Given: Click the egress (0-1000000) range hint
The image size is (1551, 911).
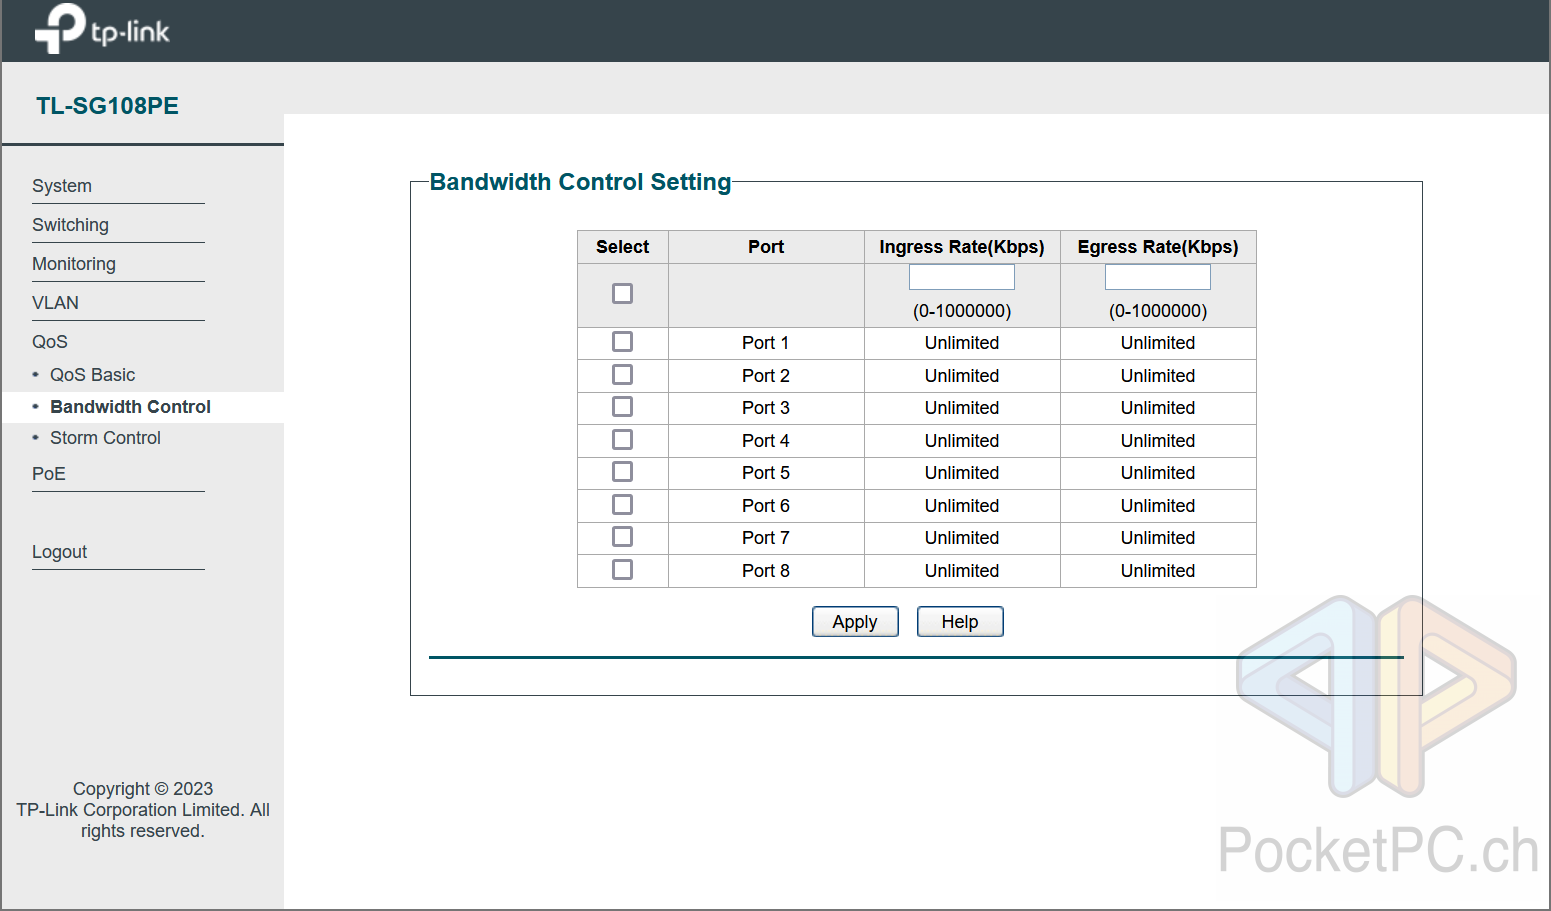Looking at the screenshot, I should (1158, 311).
